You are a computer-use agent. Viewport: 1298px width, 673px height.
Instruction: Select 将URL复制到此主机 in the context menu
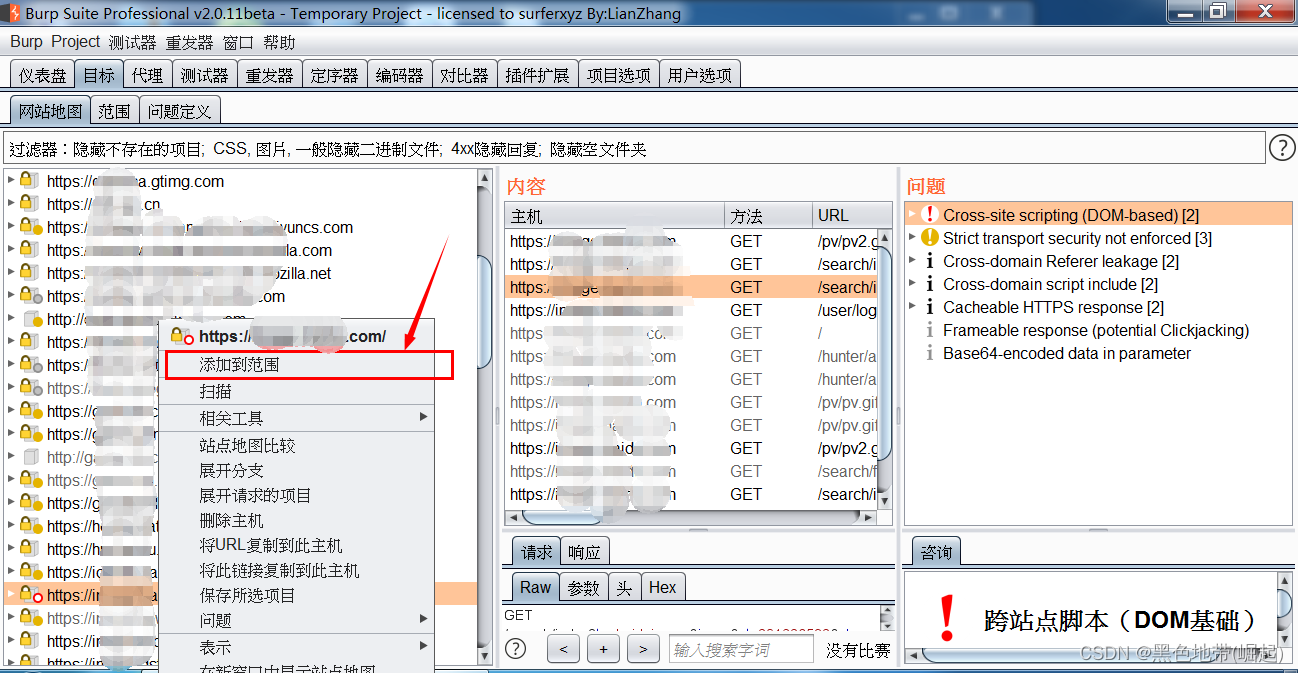[x=297, y=545]
